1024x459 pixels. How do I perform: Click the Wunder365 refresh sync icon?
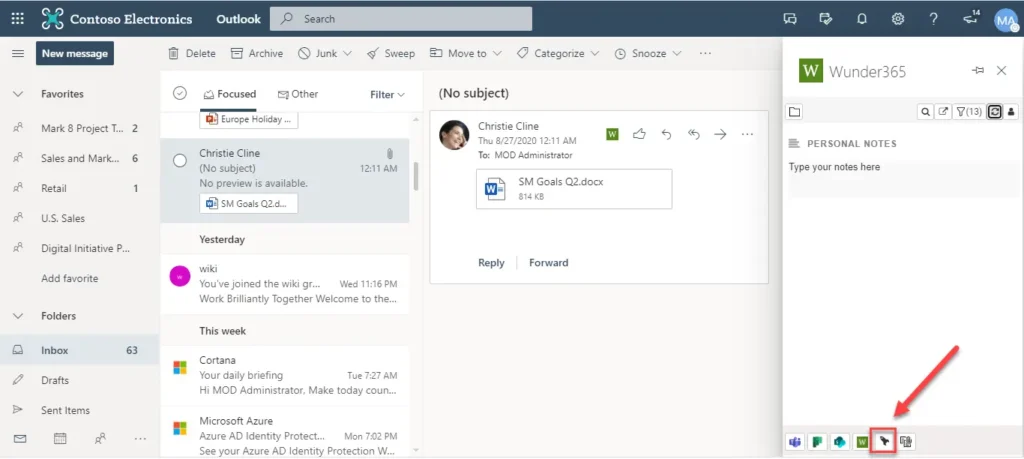(994, 112)
